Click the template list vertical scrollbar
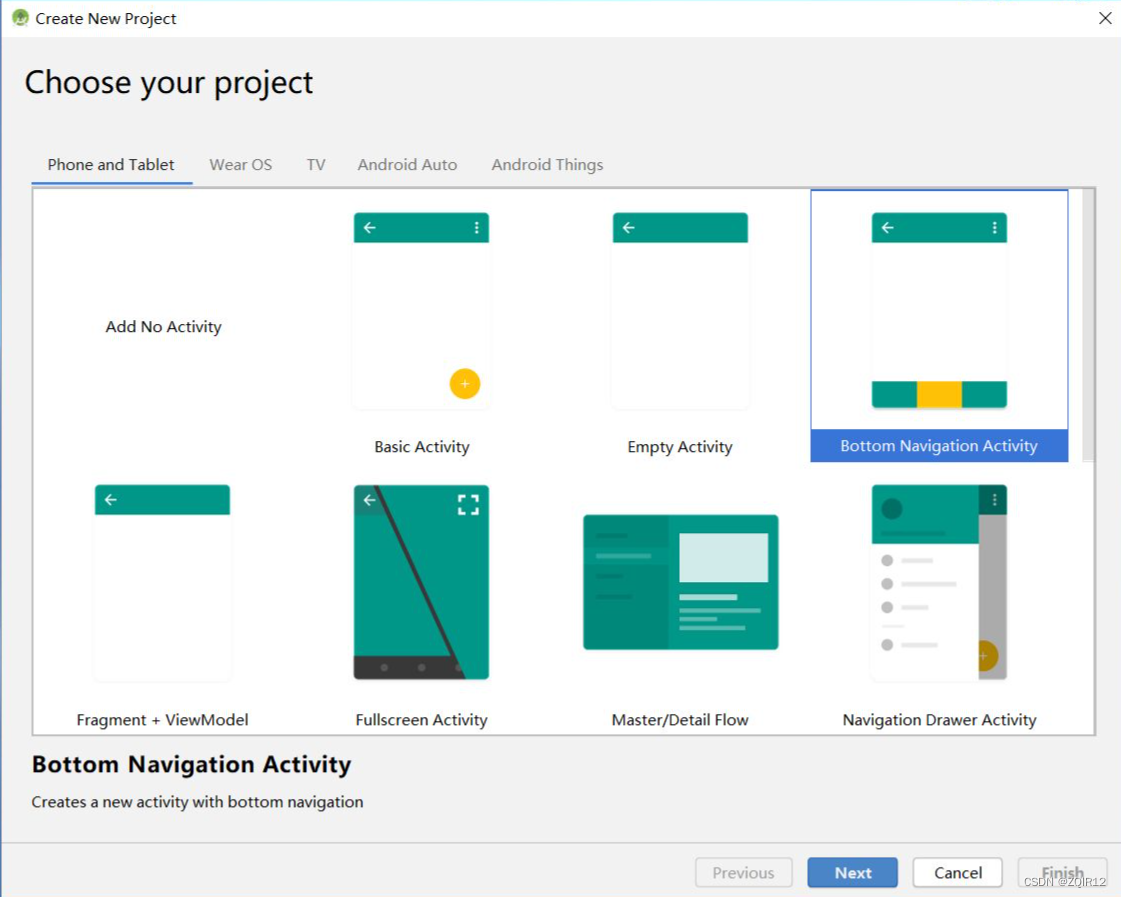Viewport: 1121px width, 897px height. (1088, 325)
